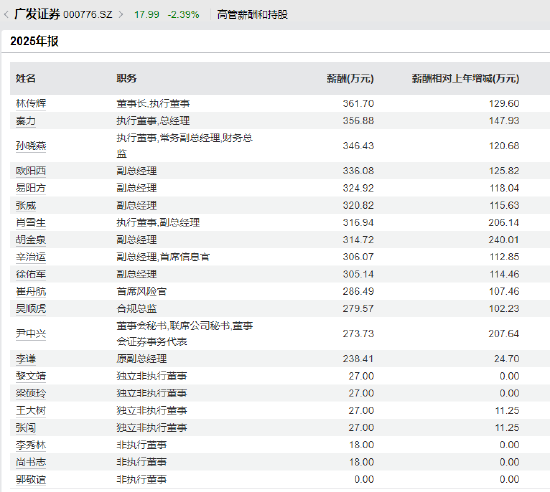
Task: Select increase value 129.60
Action: click(x=504, y=103)
